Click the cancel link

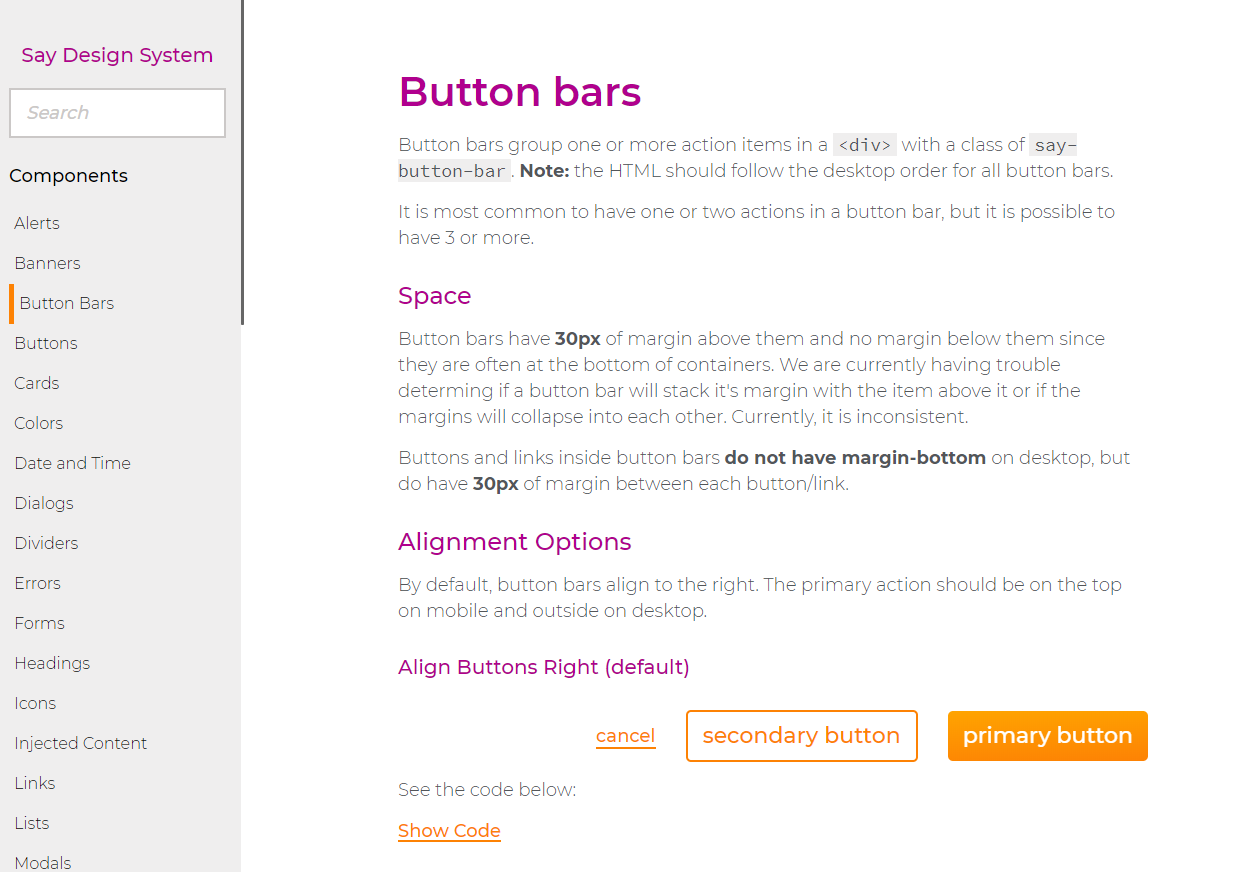tap(625, 736)
